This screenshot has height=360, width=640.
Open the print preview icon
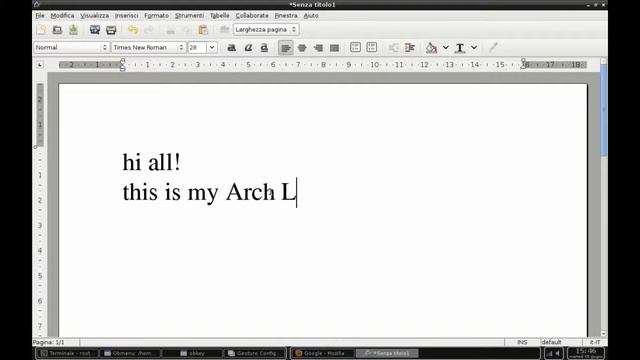click(95, 30)
